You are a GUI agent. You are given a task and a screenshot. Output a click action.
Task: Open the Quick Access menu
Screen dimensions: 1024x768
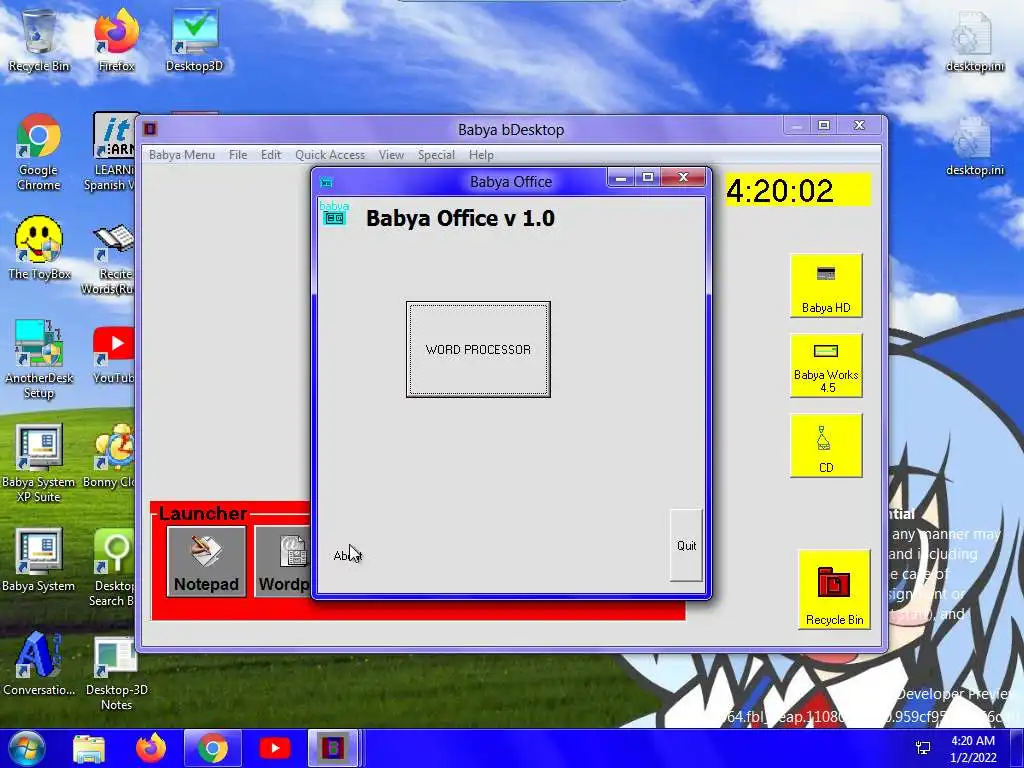(x=330, y=155)
